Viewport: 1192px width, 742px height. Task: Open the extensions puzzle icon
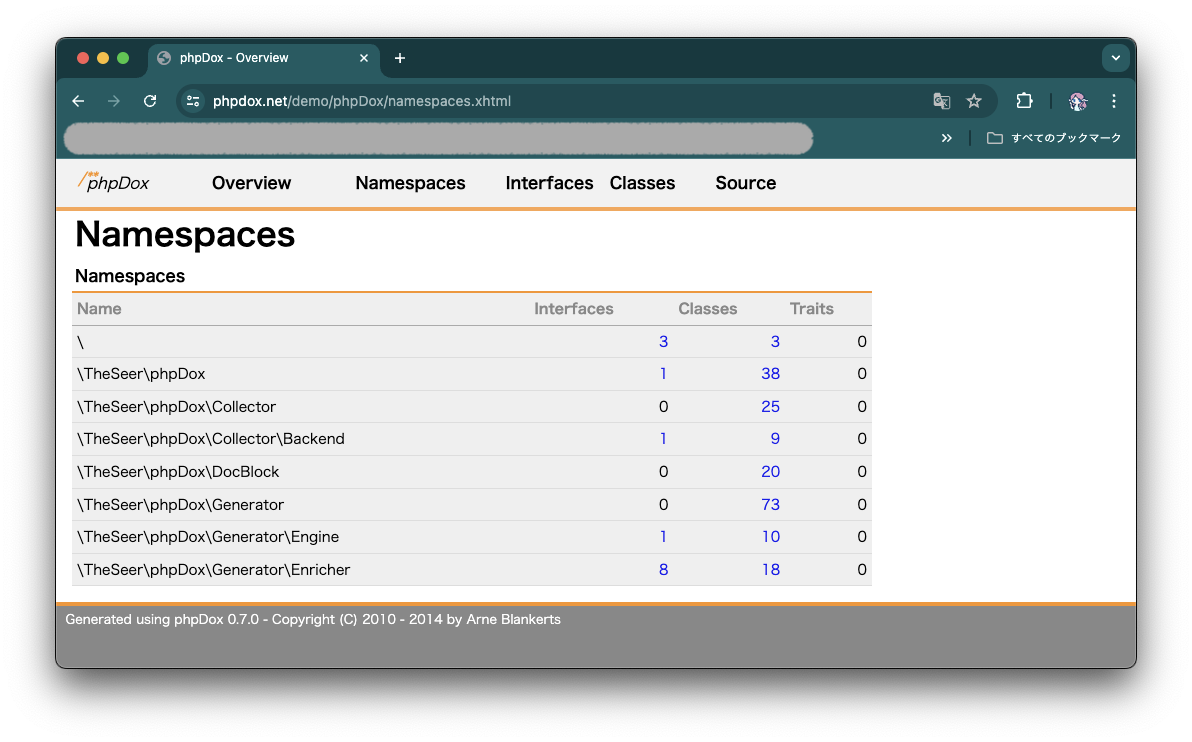point(1024,101)
